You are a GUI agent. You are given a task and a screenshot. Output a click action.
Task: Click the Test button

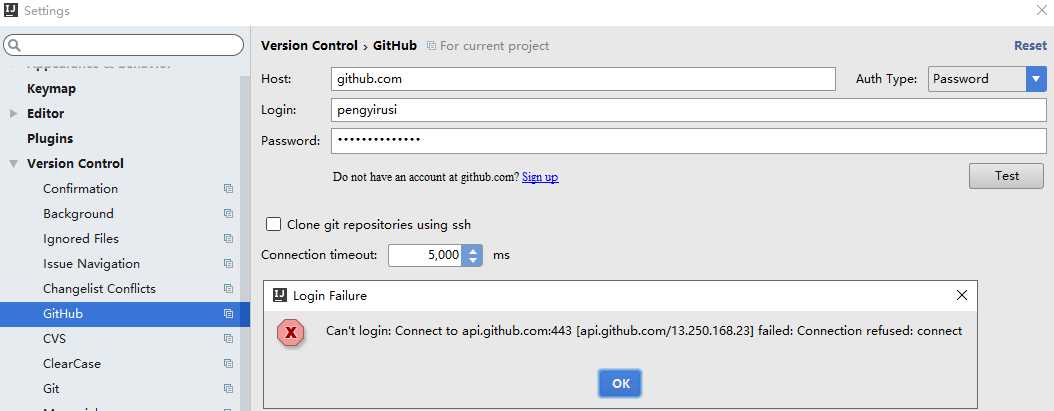coord(1006,176)
